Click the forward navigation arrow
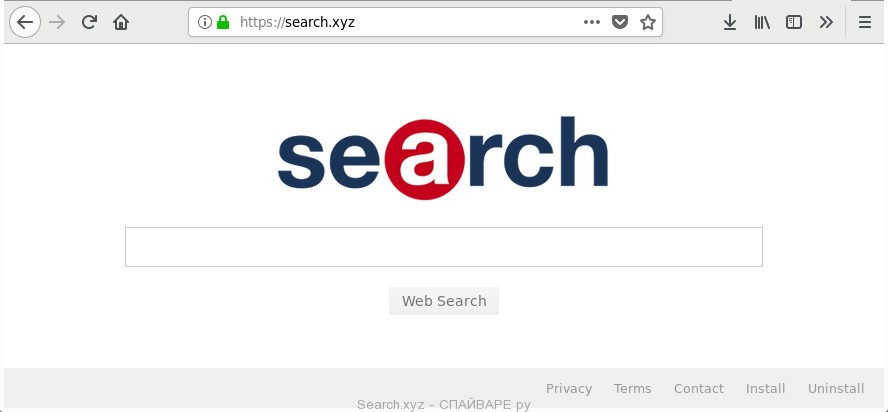The width and height of the screenshot is (888, 412). [57, 22]
